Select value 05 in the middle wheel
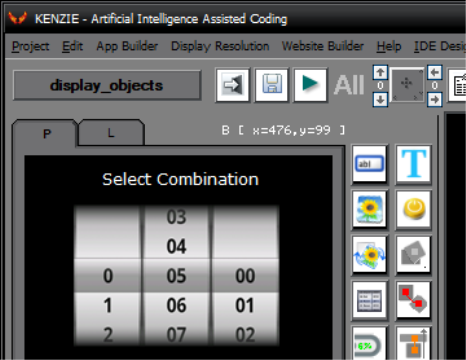466x360 pixels. pos(176,276)
